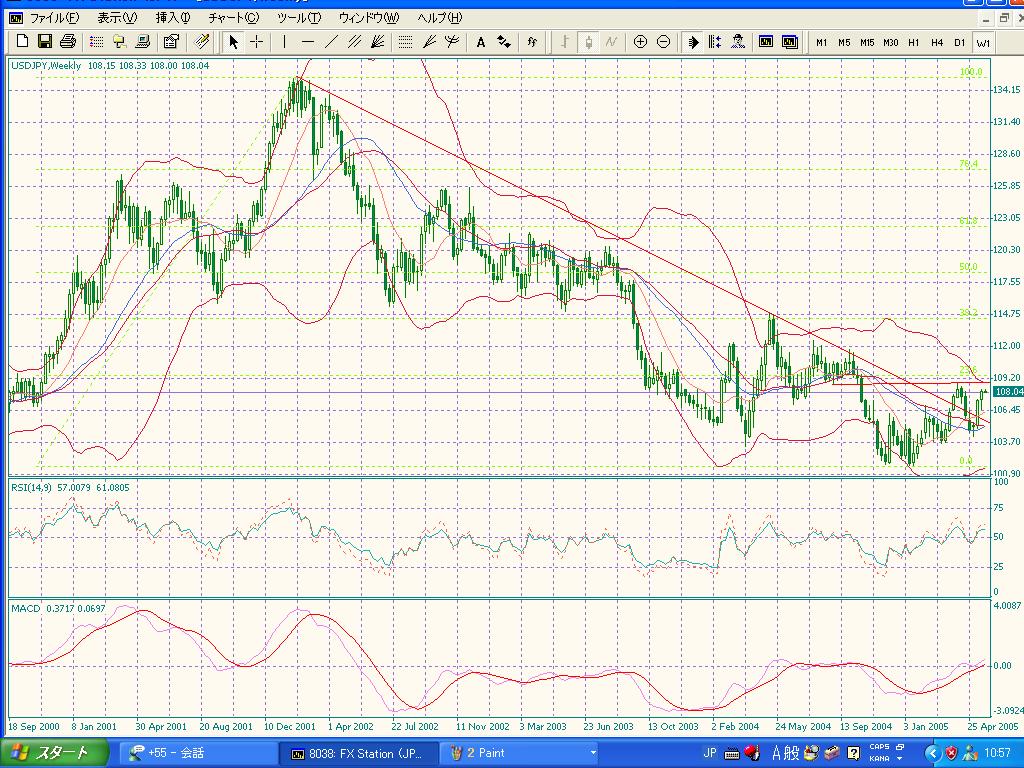Enable the chart shift button
Screen dimensions: 1024x768
[715, 41]
